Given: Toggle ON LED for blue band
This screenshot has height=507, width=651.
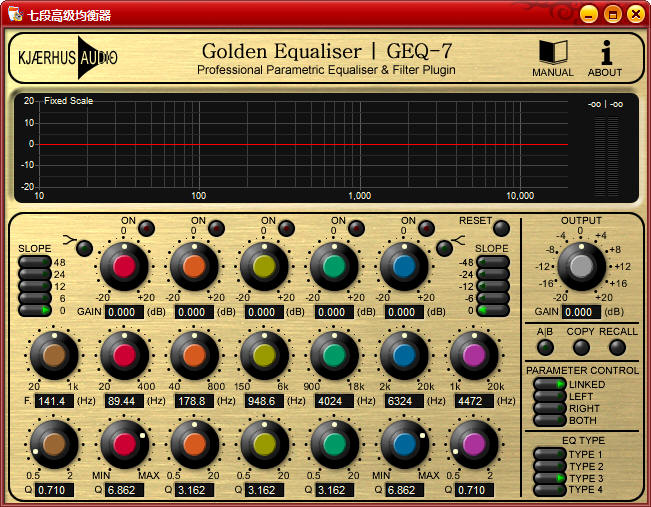Looking at the screenshot, I should [x=426, y=228].
